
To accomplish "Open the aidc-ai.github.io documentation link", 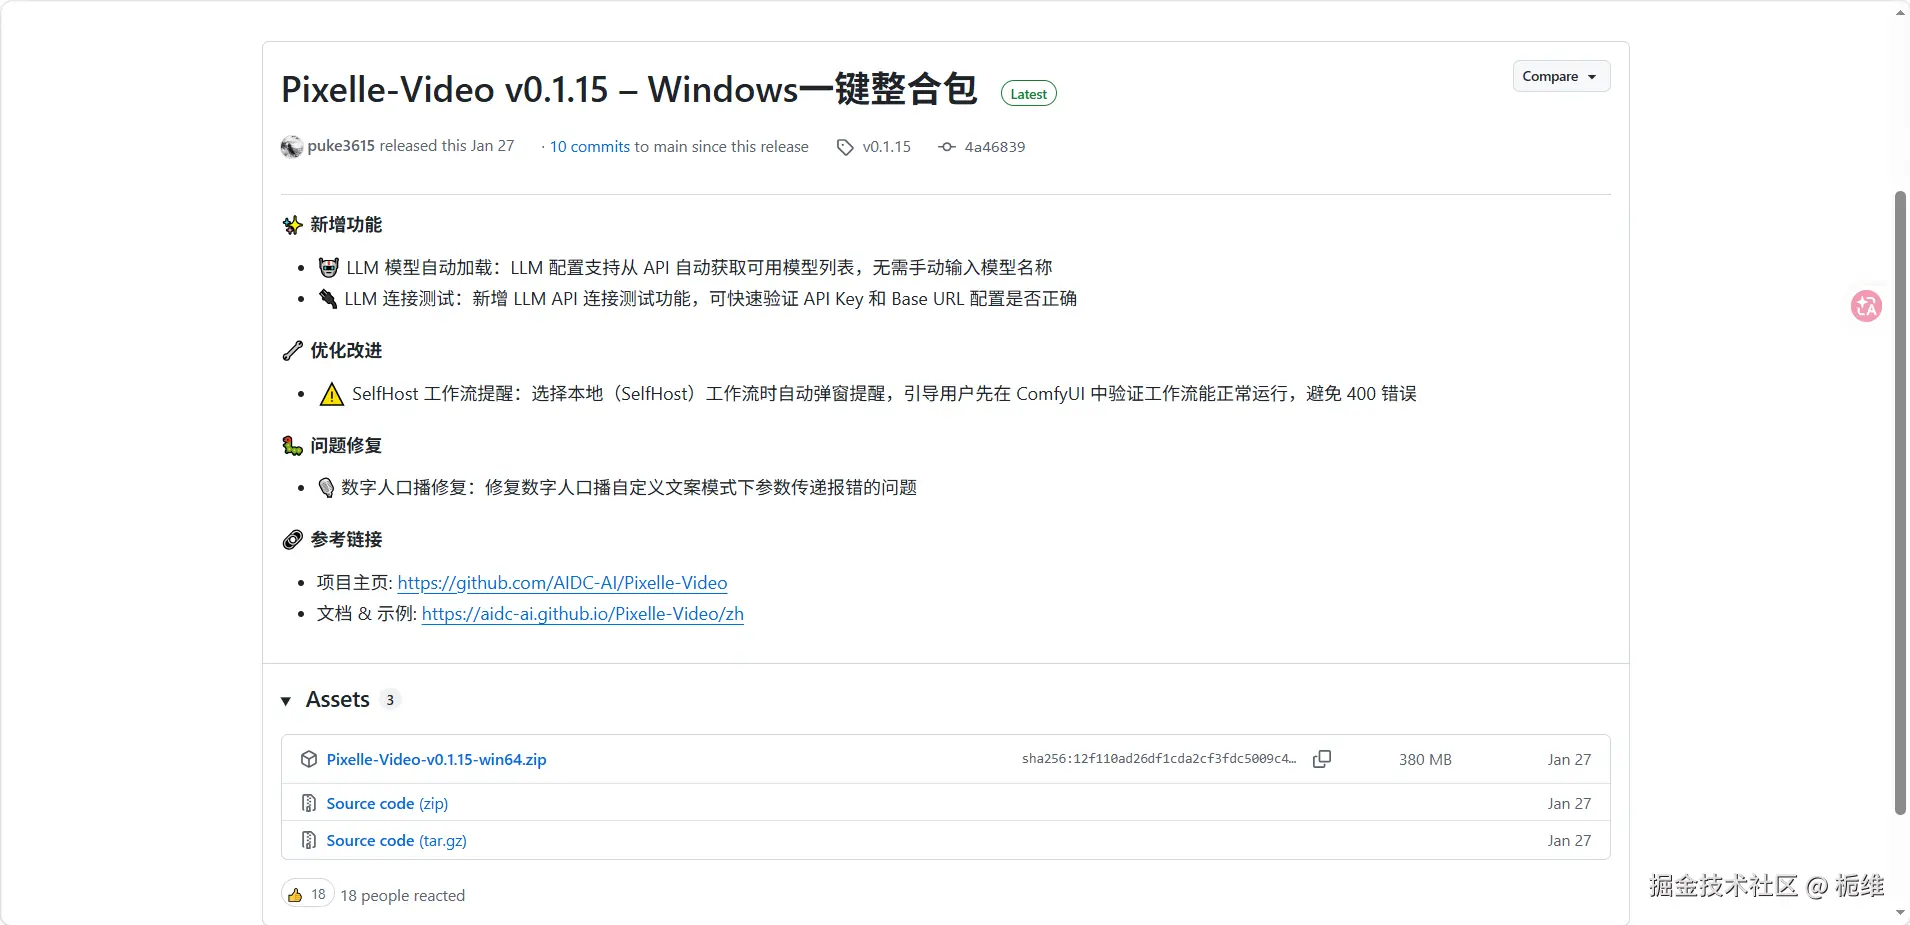I will (583, 614).
